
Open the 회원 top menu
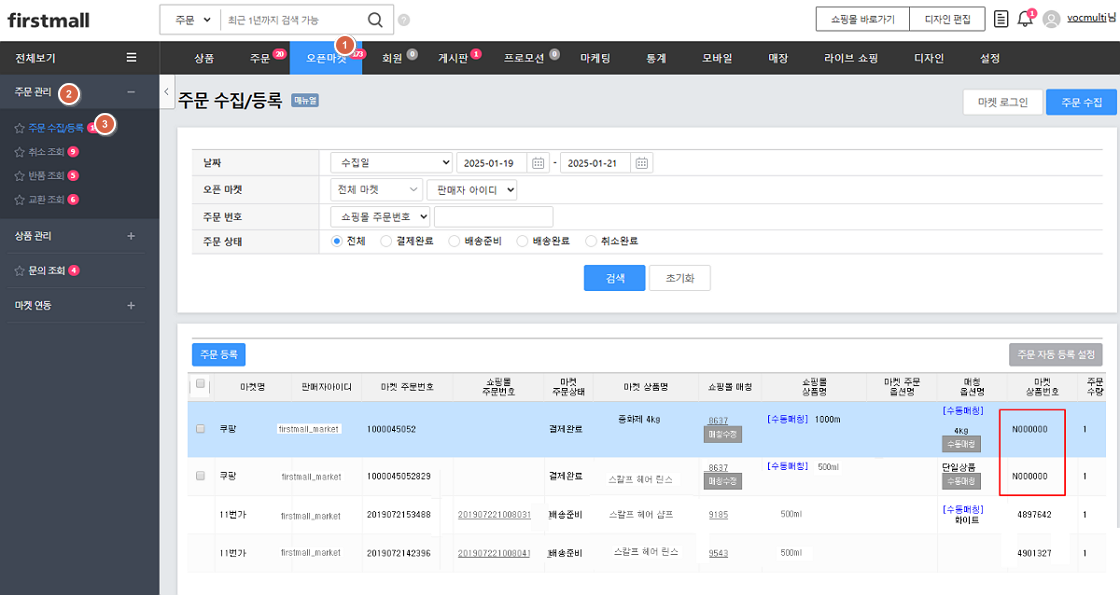click(x=393, y=58)
